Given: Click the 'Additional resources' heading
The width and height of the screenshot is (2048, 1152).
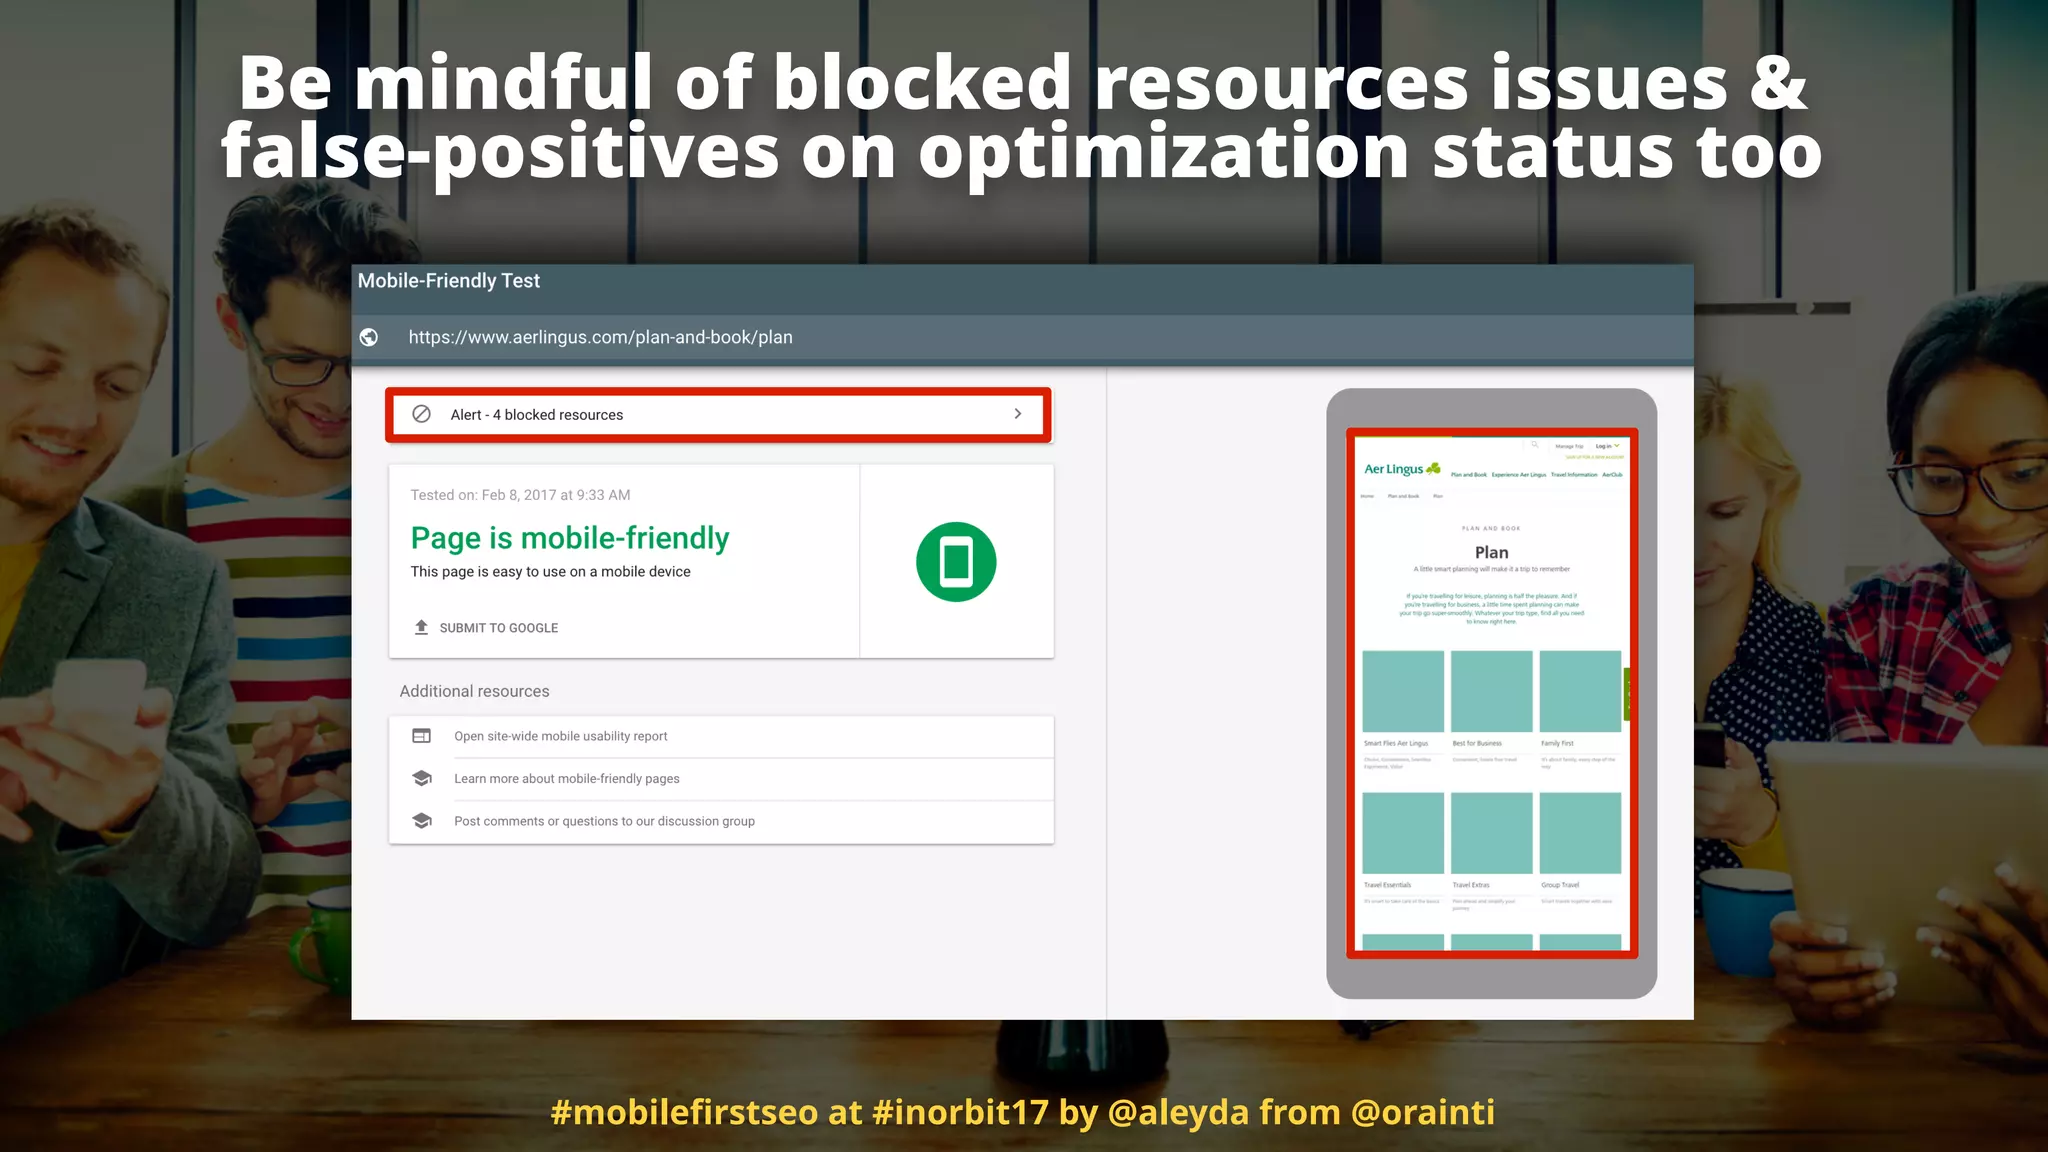Looking at the screenshot, I should tap(474, 691).
